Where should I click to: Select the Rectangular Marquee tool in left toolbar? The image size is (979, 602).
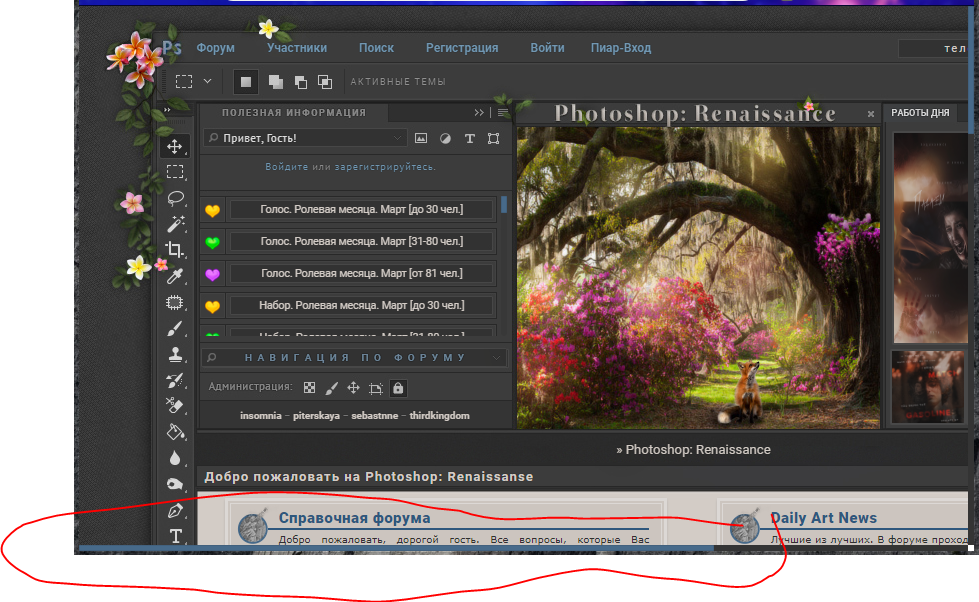tap(175, 172)
